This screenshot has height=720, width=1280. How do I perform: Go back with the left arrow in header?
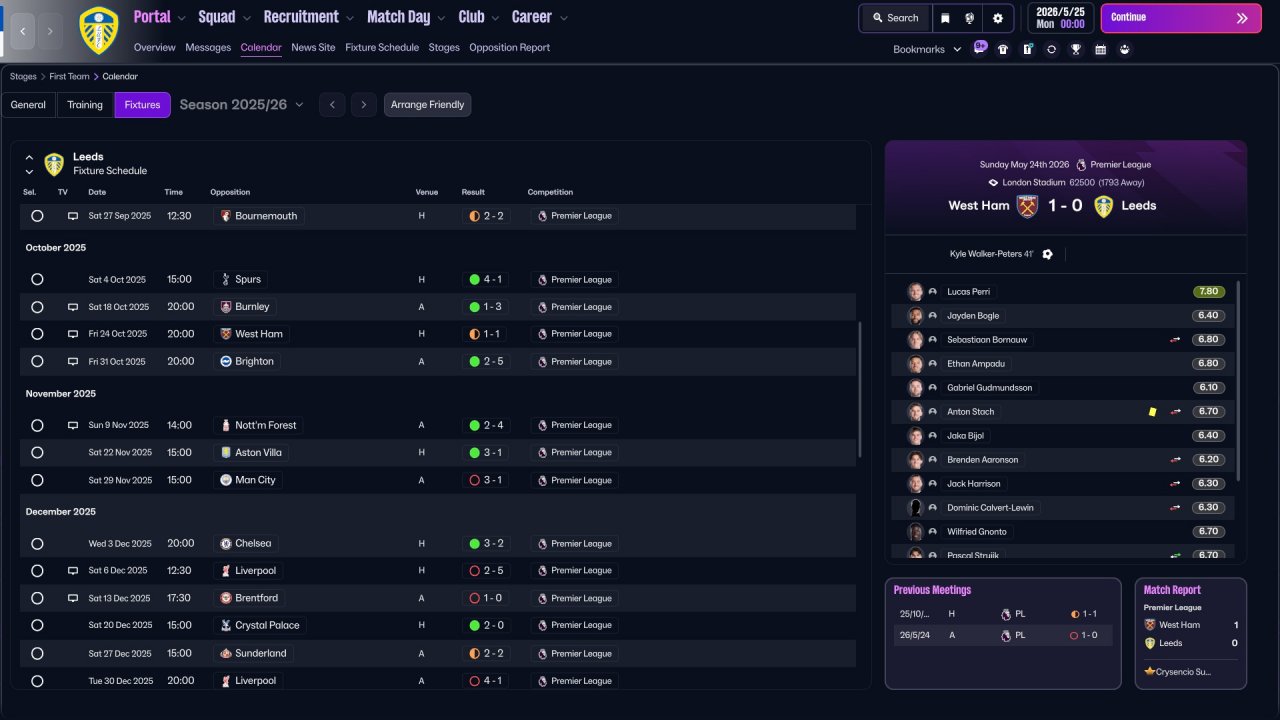[x=23, y=31]
